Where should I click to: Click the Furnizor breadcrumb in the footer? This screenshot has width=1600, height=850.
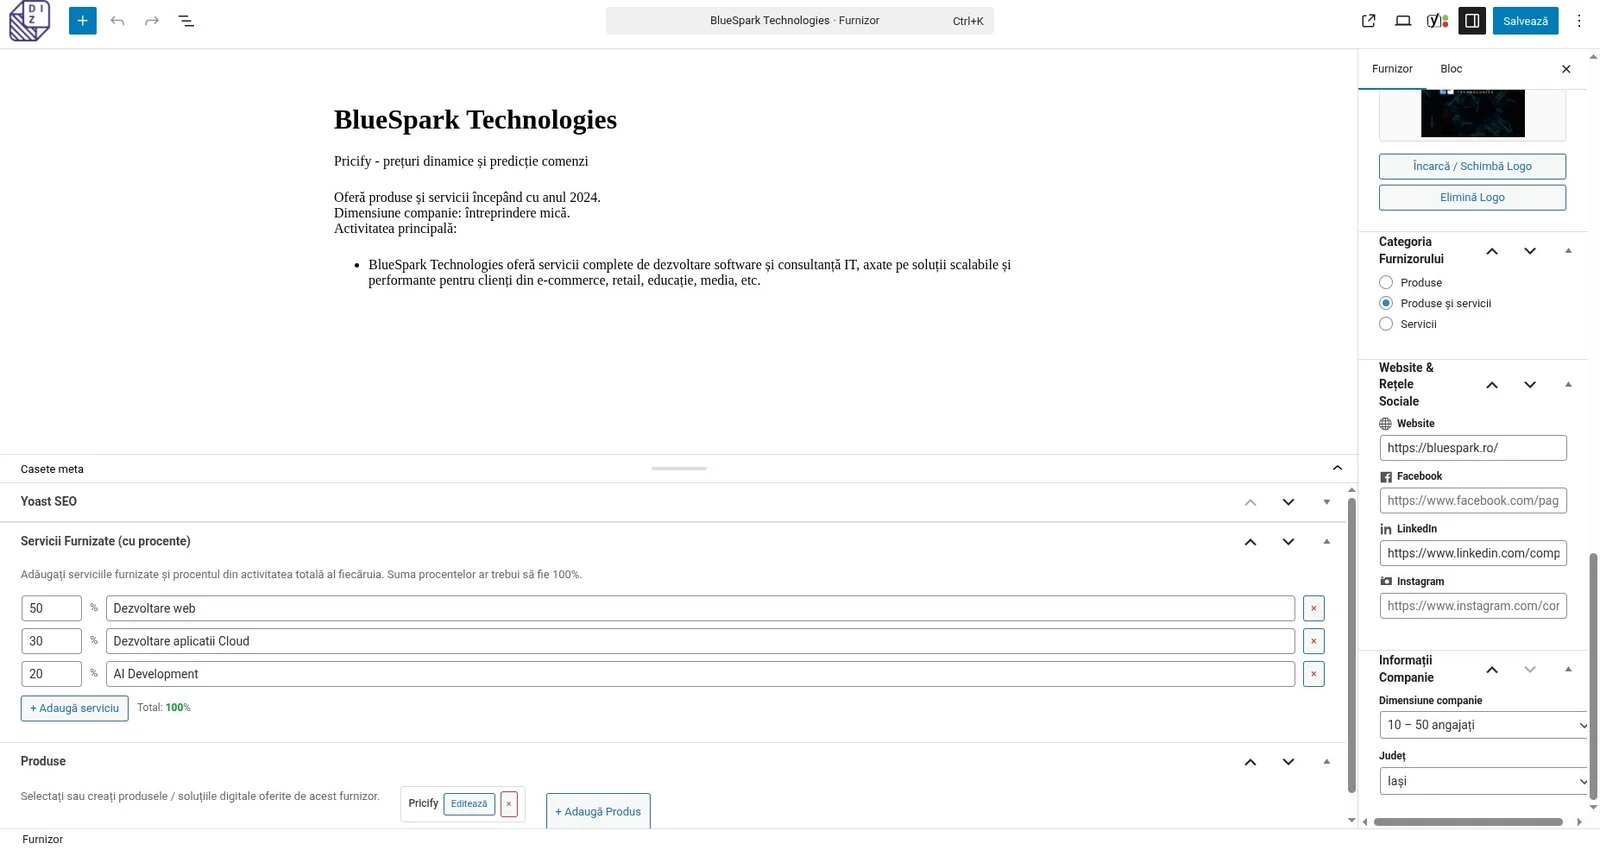(43, 840)
